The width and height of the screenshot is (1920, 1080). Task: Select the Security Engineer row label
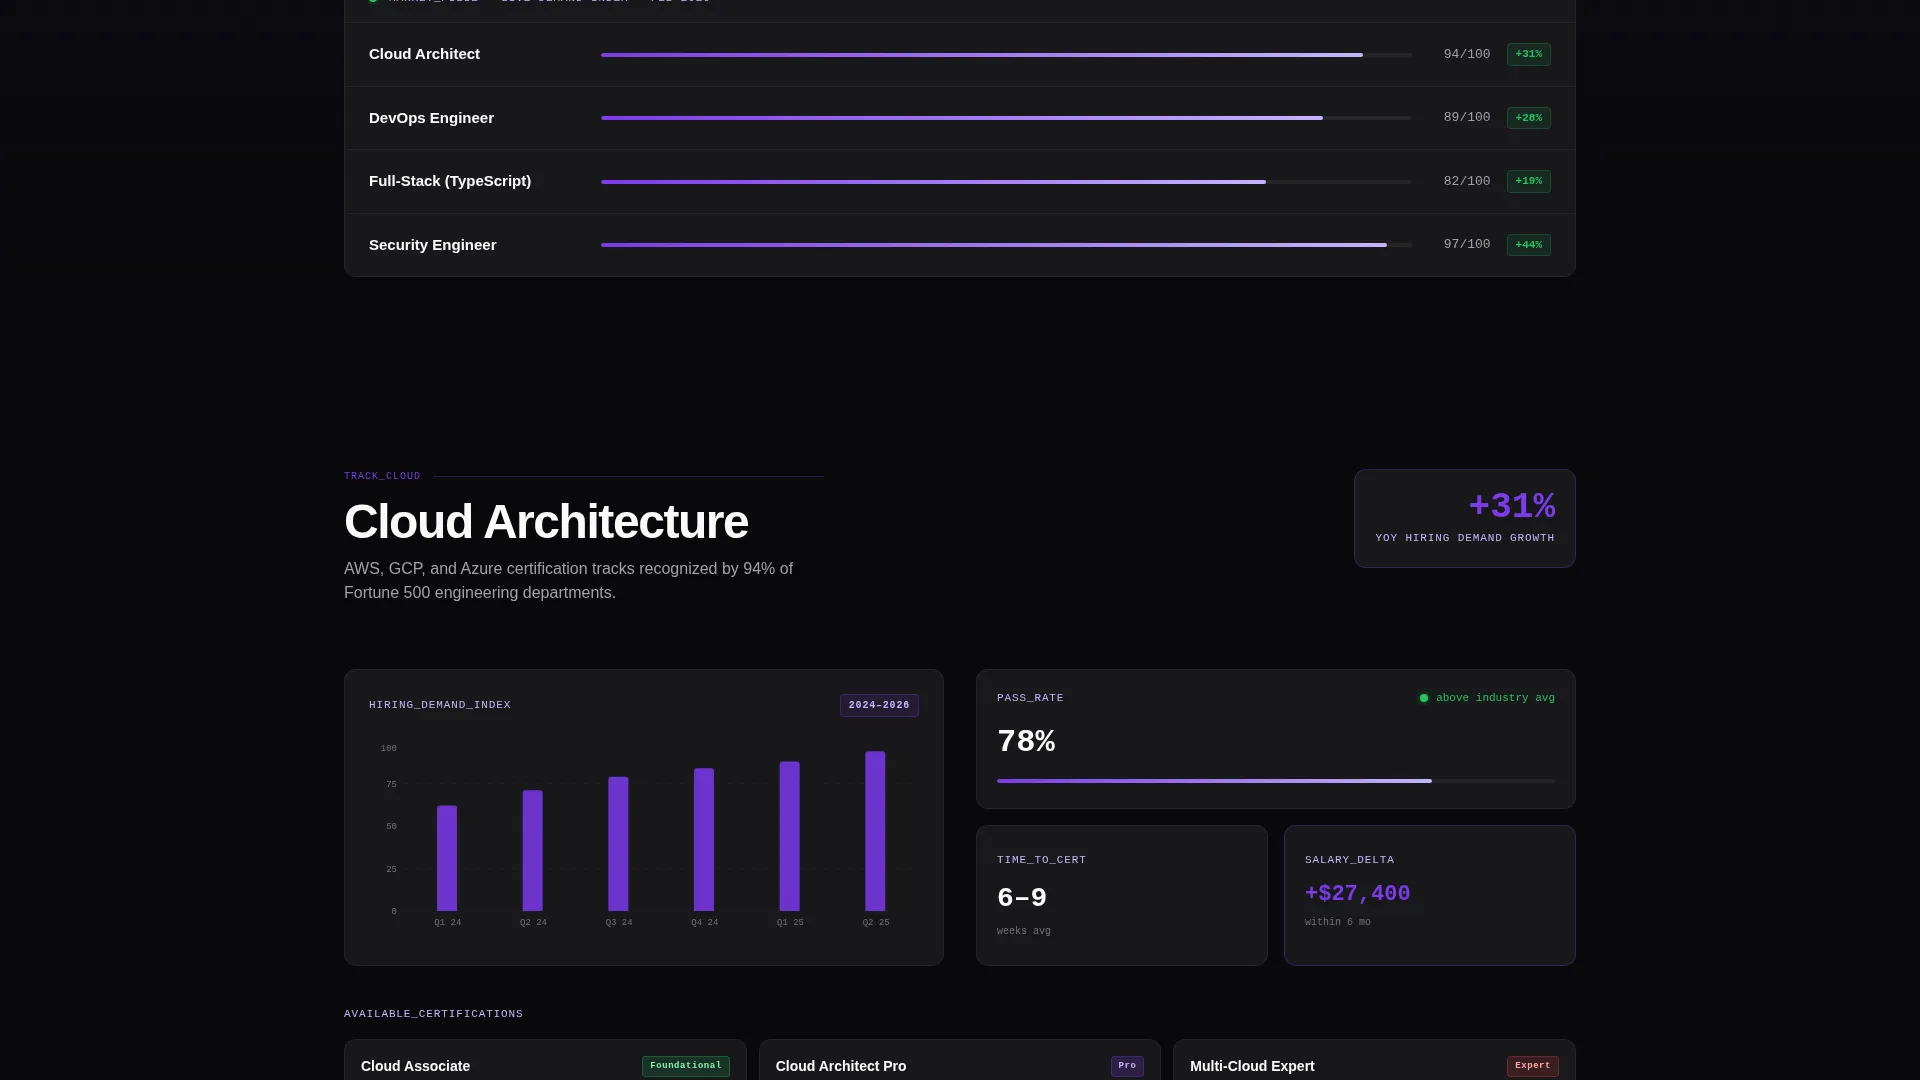(432, 245)
